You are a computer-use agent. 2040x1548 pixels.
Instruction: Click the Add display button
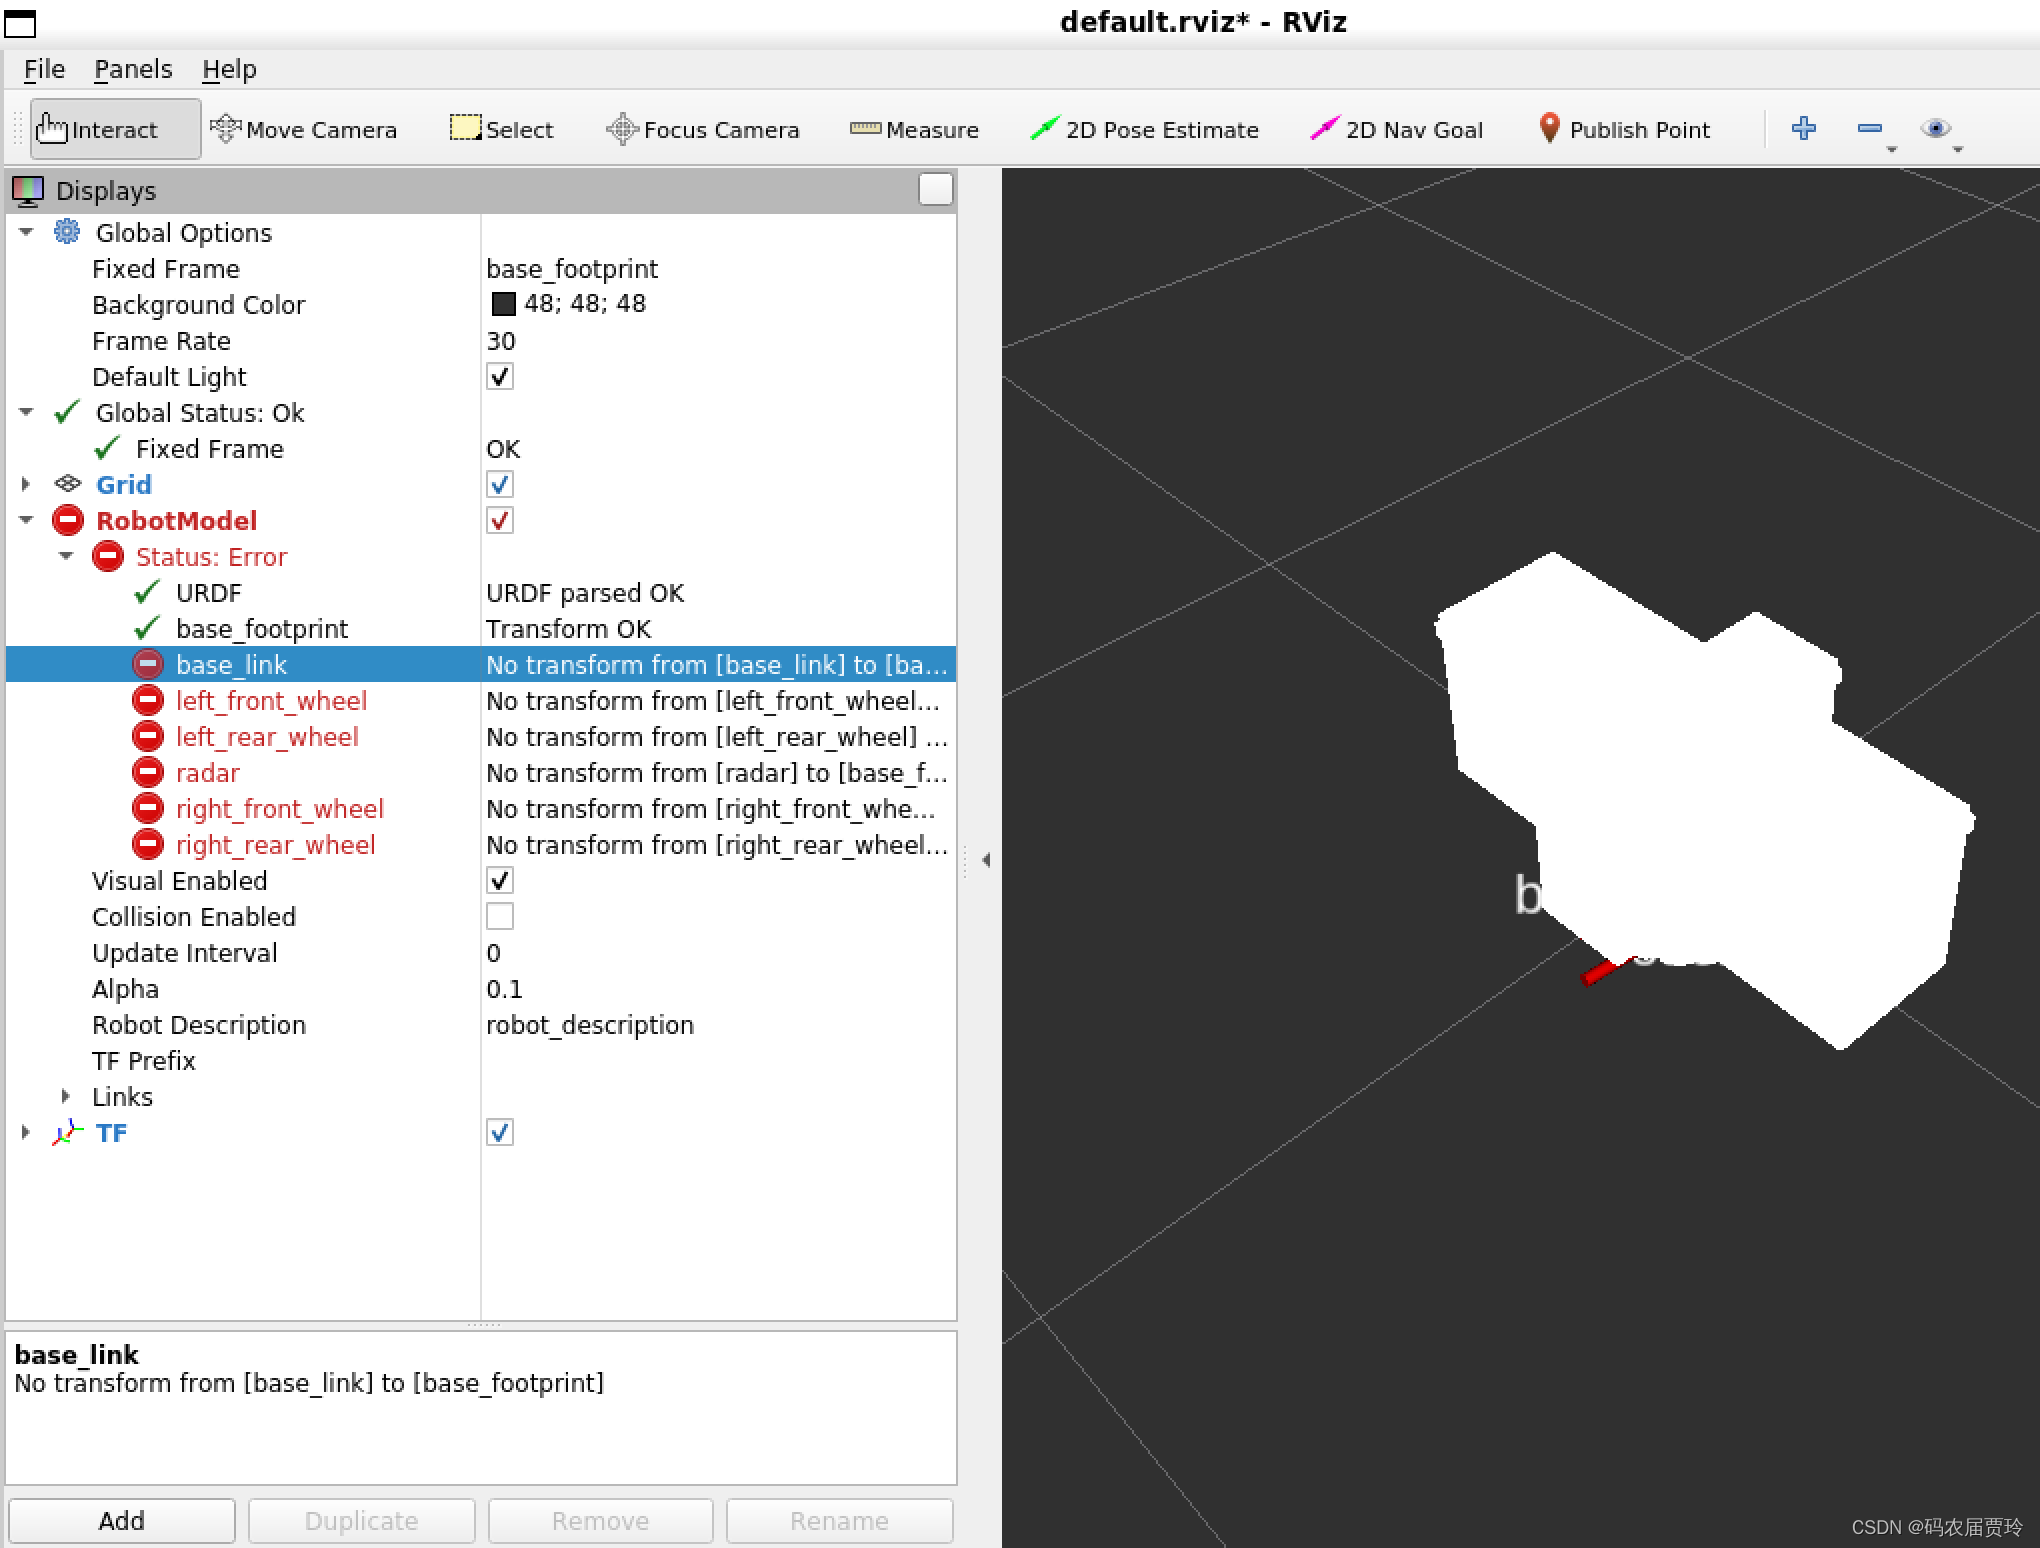[x=120, y=1520]
